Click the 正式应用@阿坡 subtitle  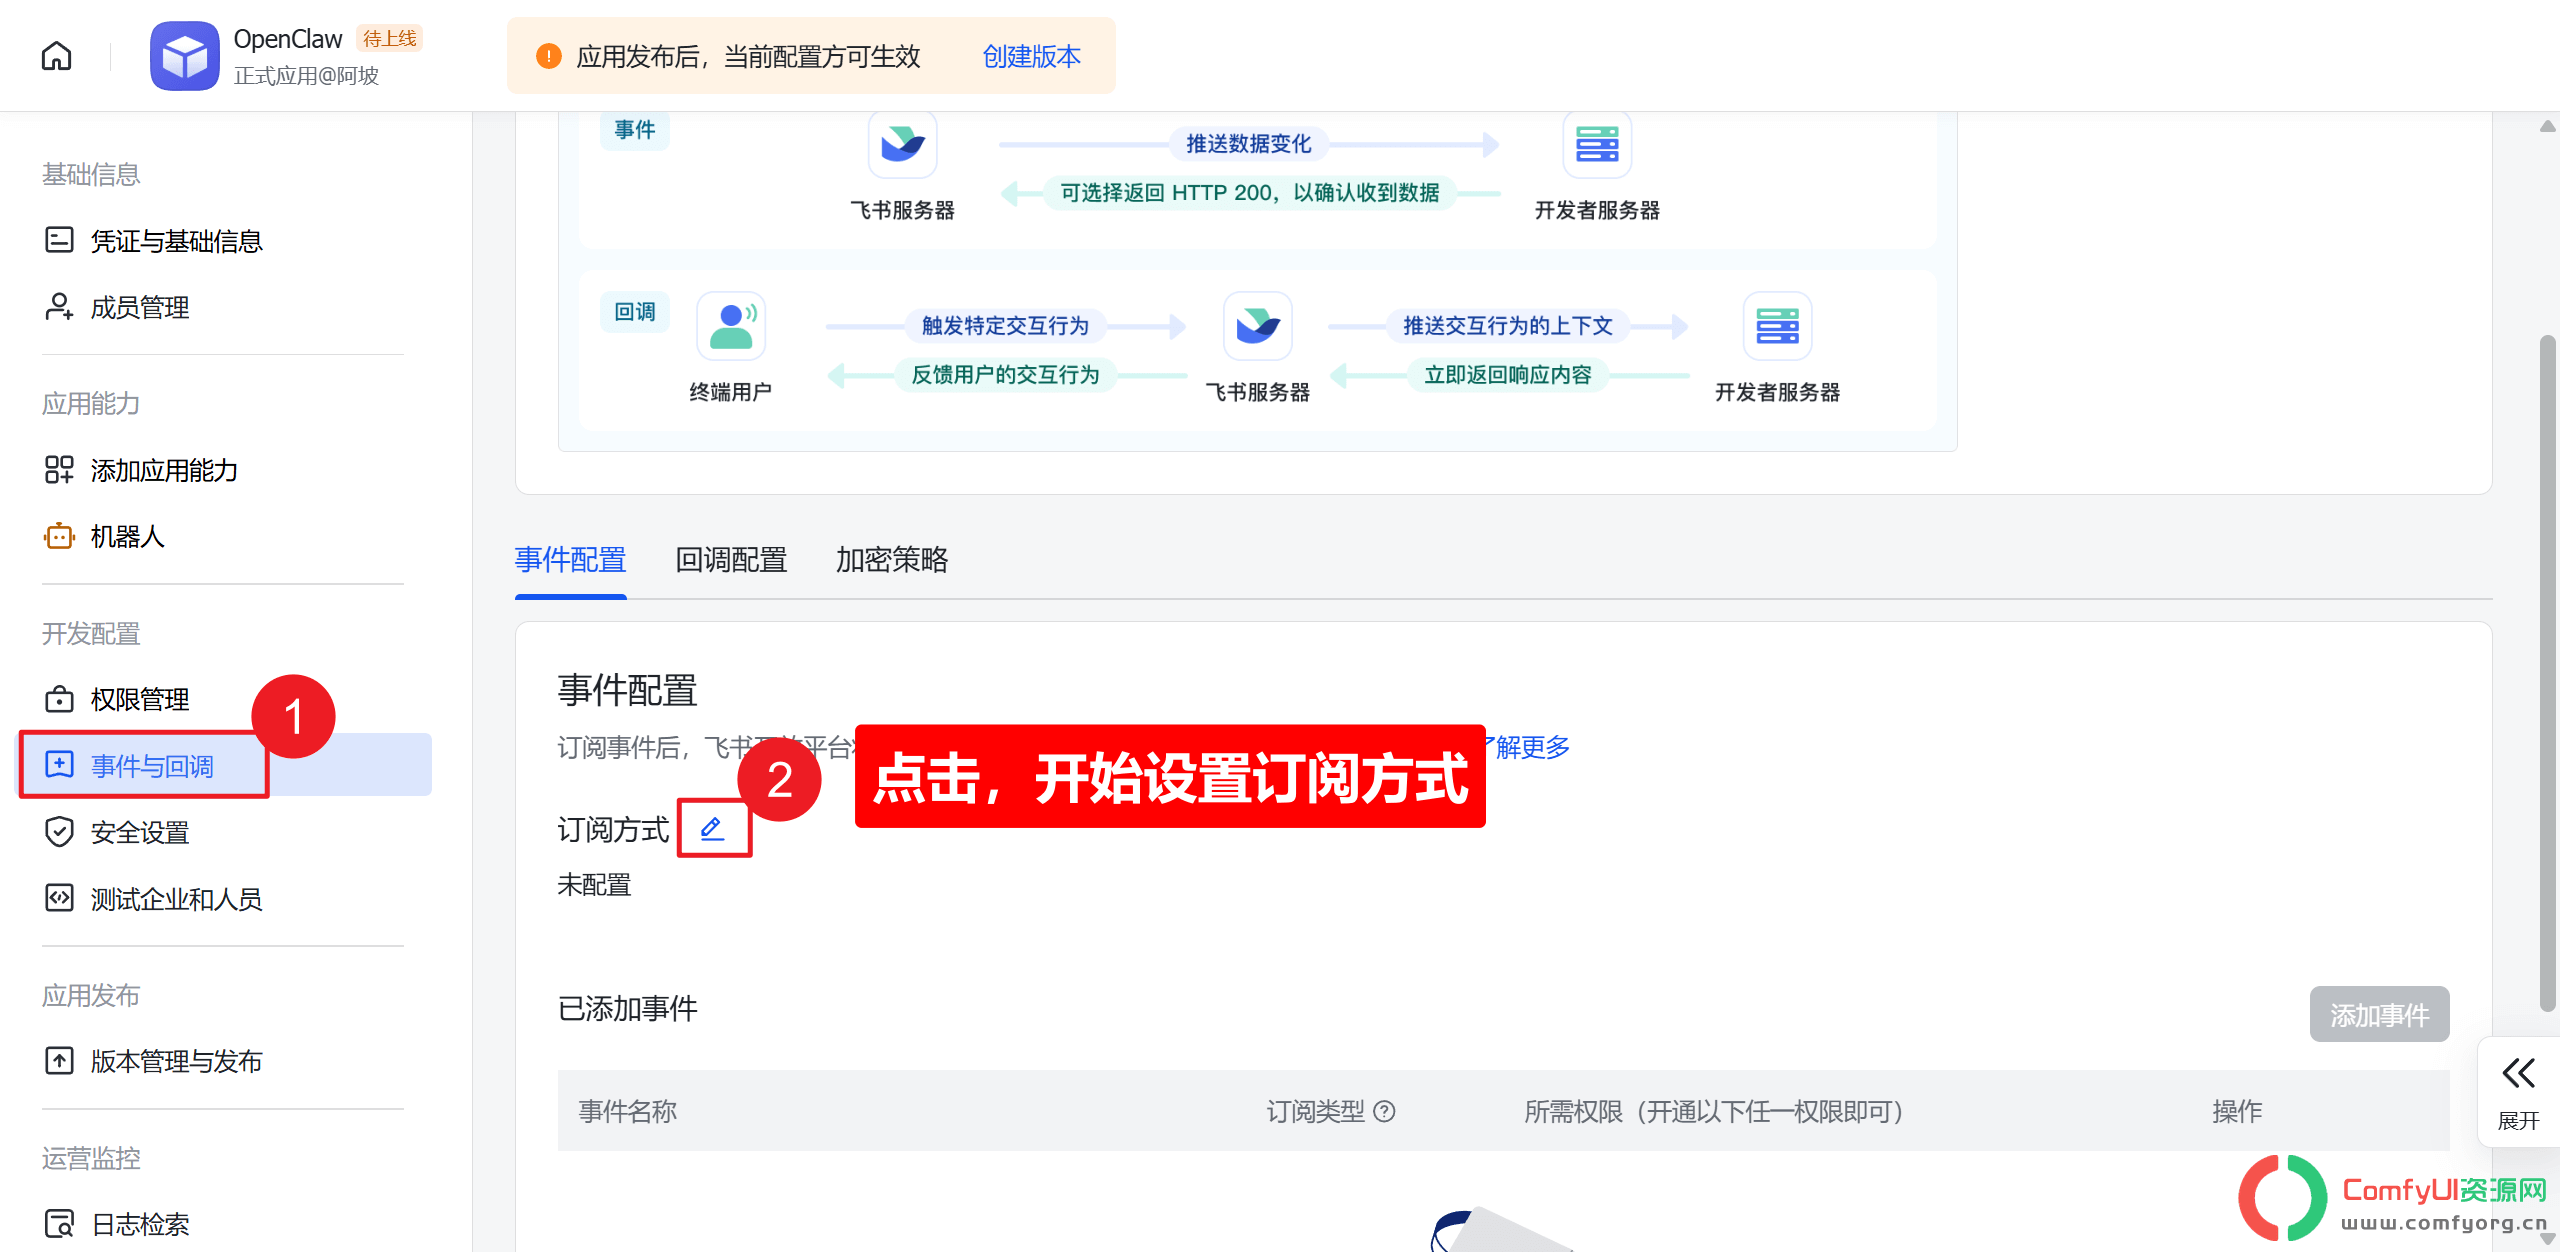pos(306,76)
